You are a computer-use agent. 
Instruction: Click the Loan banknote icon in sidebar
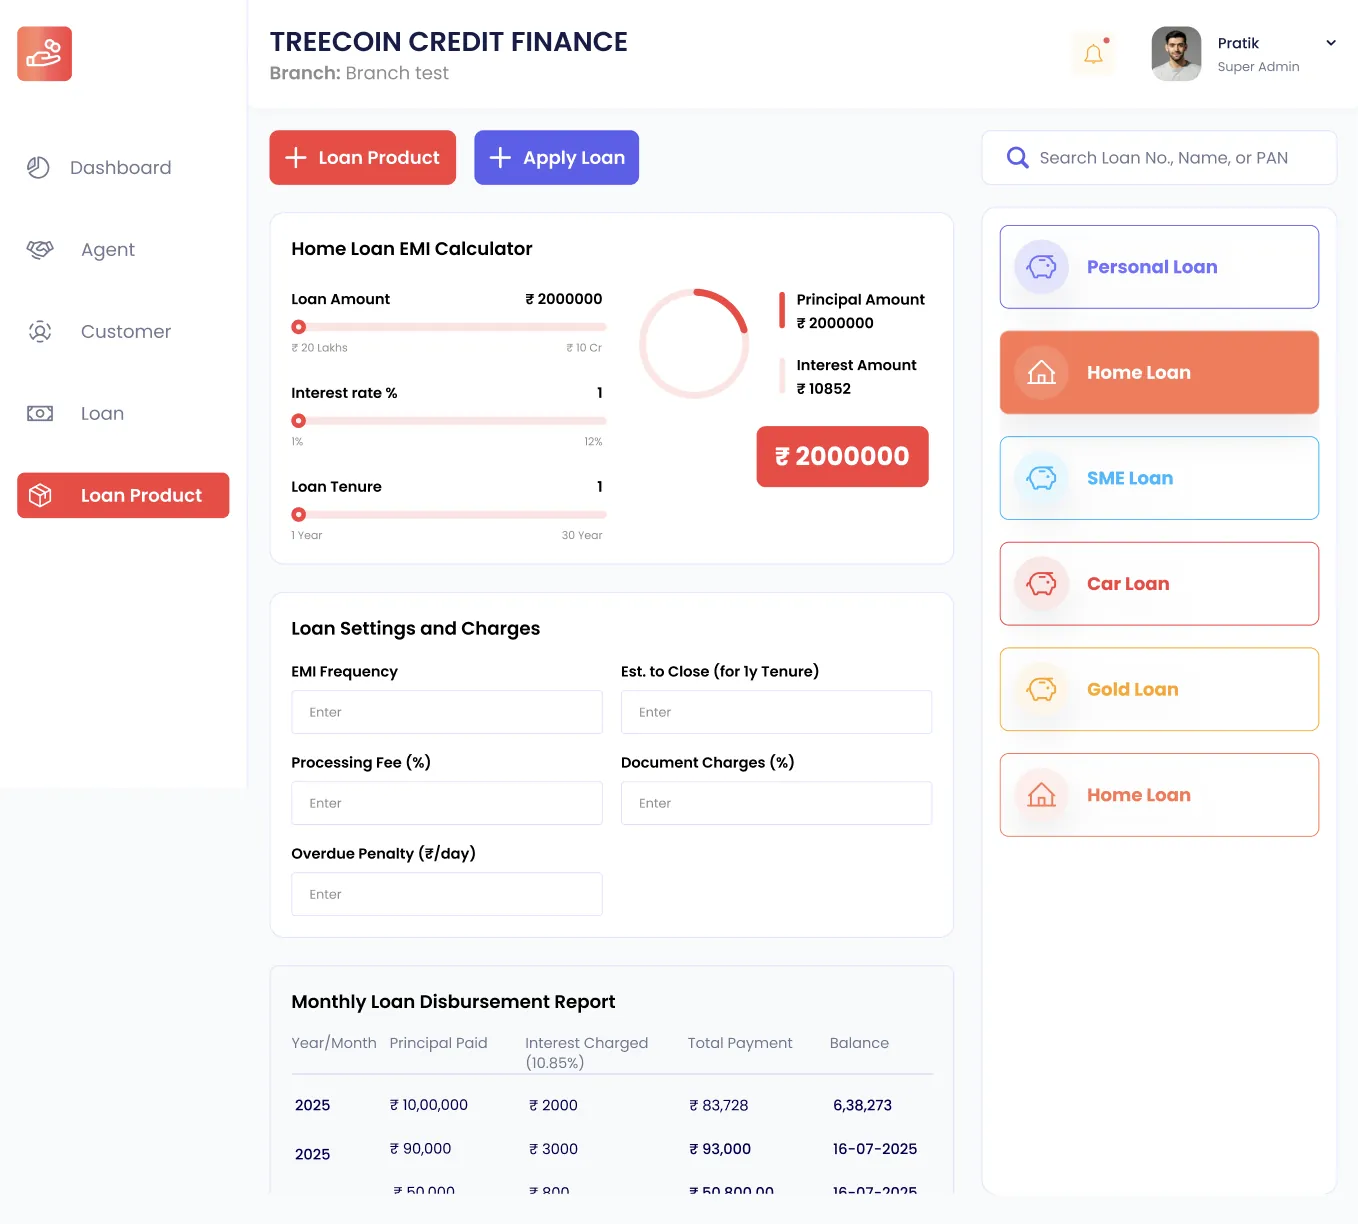click(x=40, y=414)
